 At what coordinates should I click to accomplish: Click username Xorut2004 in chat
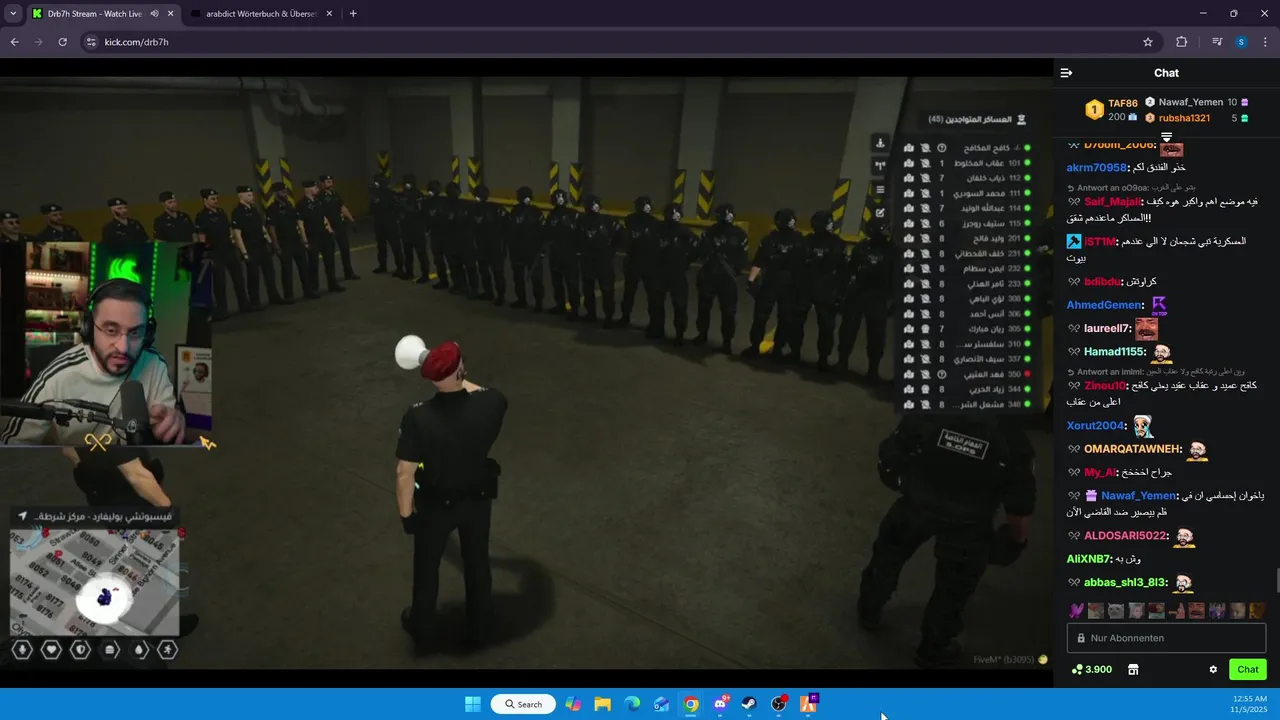pyautogui.click(x=1097, y=426)
